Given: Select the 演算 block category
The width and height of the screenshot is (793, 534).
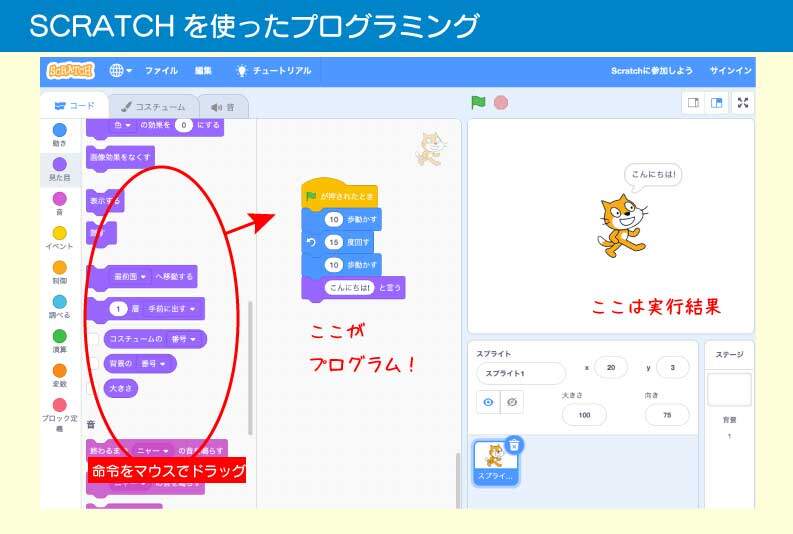Looking at the screenshot, I should point(60,341).
